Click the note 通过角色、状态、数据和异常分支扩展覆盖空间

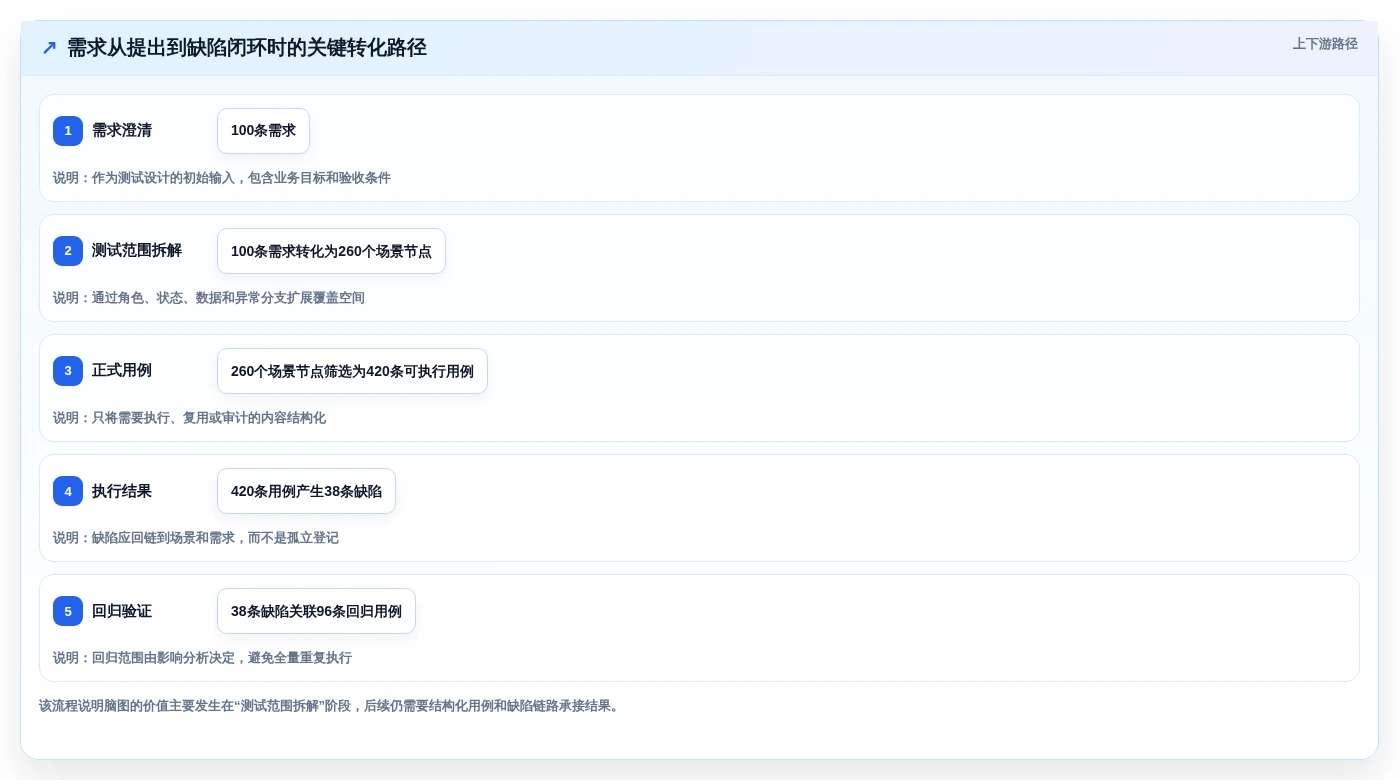pos(228,298)
